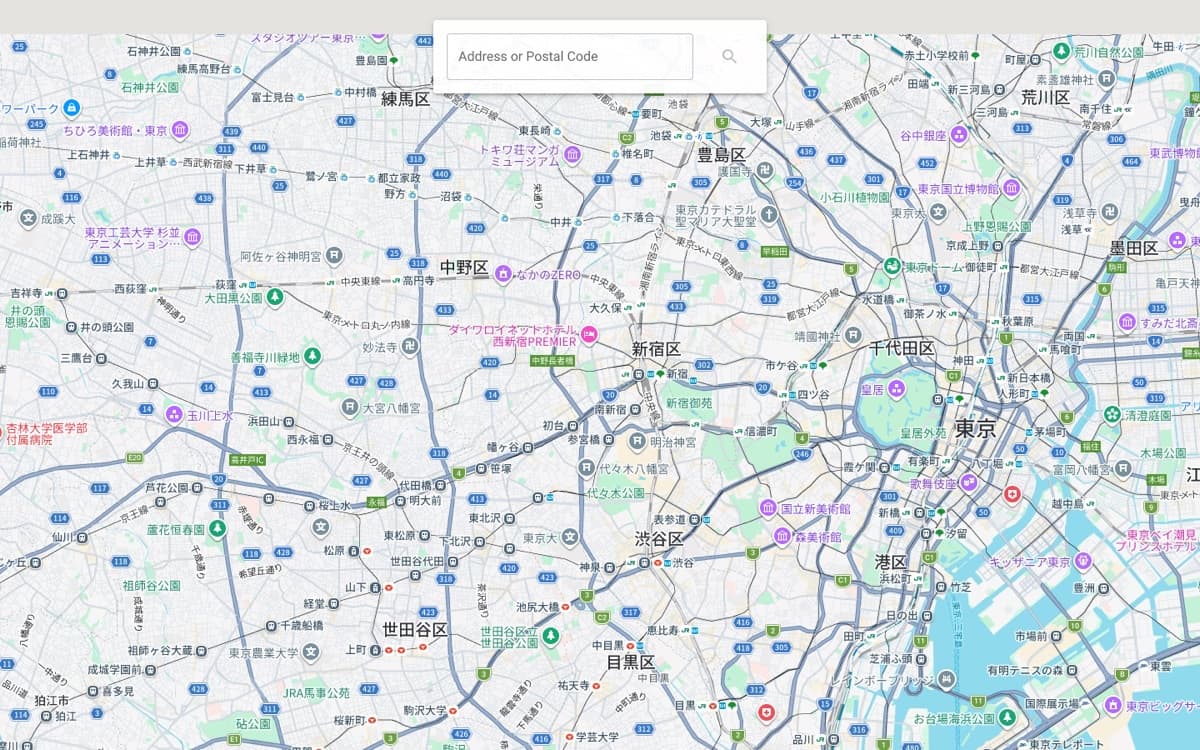Viewport: 1200px width, 750px height.
Task: Click the 世田谷区立世田谷公園 park pin
Action: point(550,635)
